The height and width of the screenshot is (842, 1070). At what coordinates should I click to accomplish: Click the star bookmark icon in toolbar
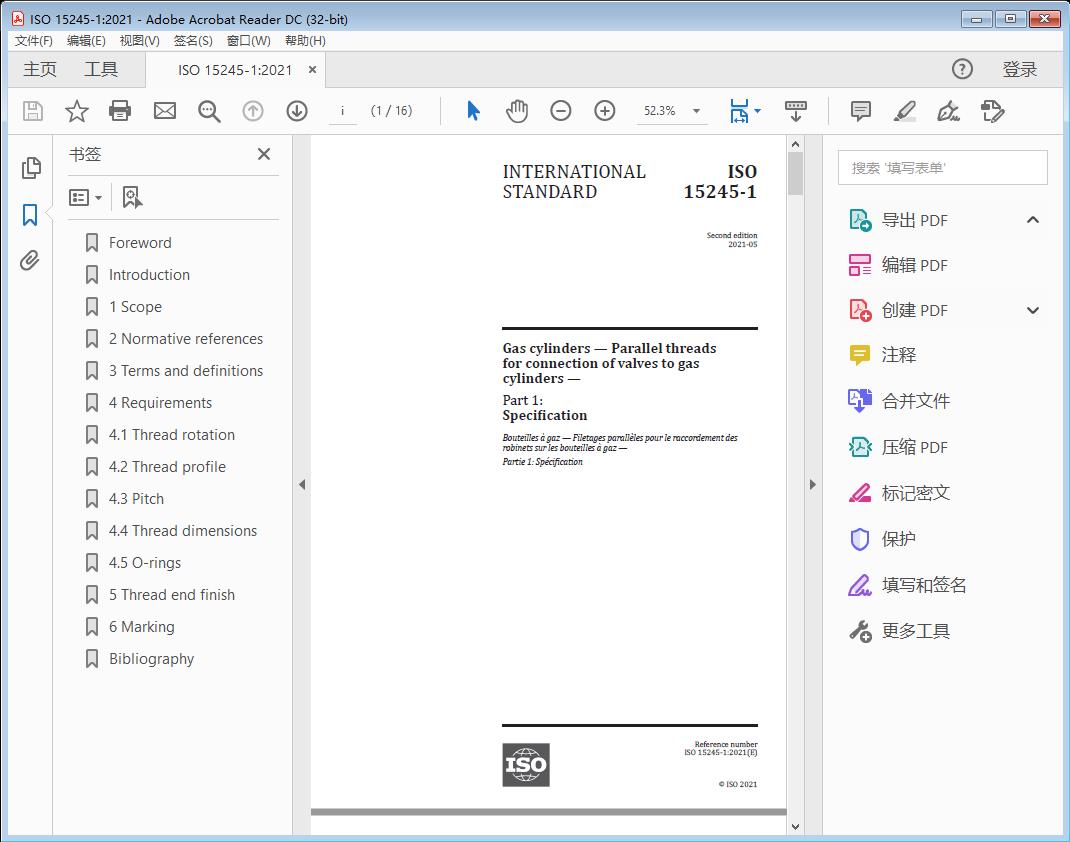pyautogui.click(x=76, y=111)
